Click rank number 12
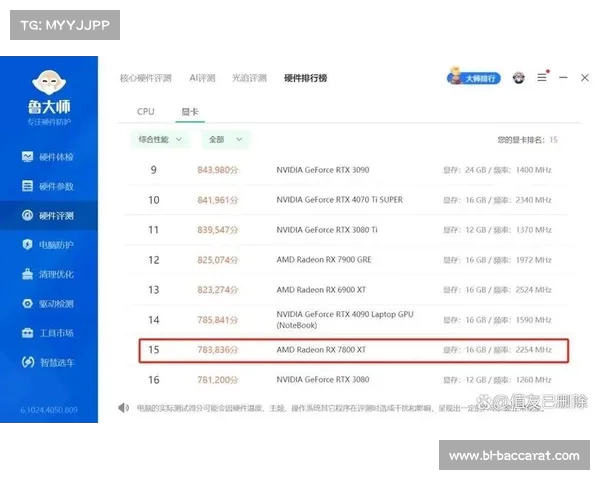Viewport: 600px width, 480px height. tap(153, 260)
